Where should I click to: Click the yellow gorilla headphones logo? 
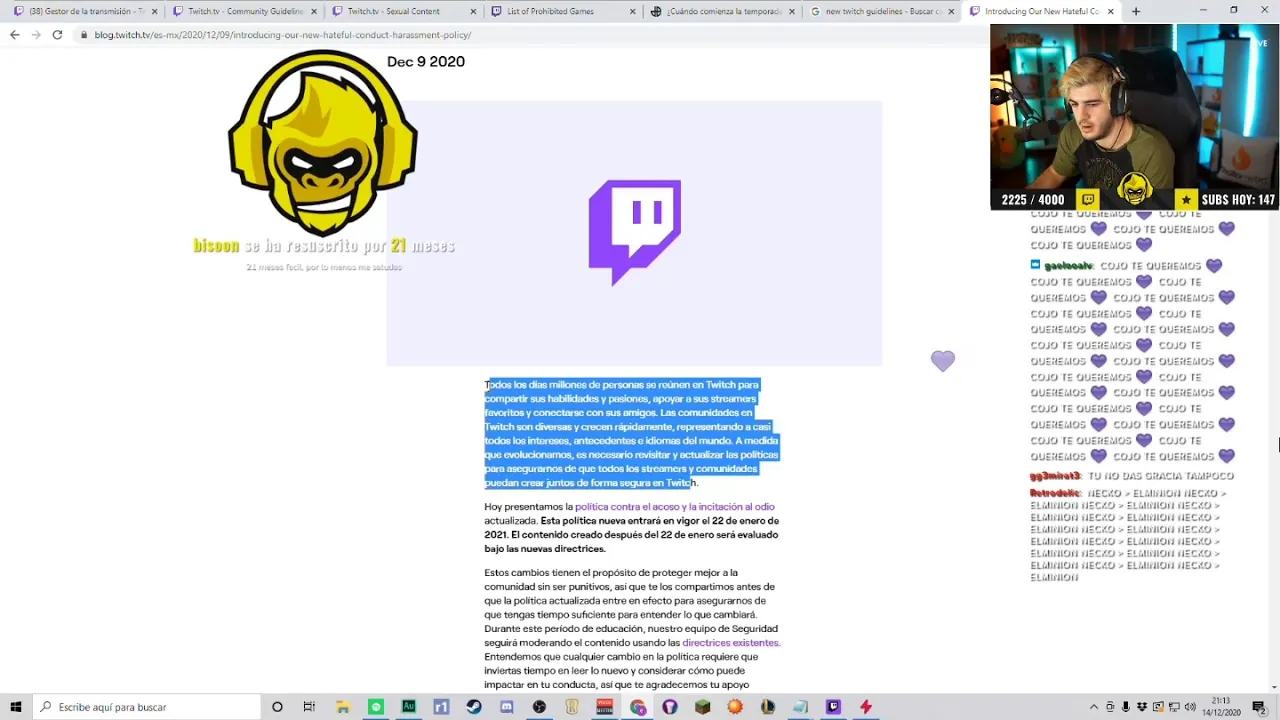coord(322,143)
